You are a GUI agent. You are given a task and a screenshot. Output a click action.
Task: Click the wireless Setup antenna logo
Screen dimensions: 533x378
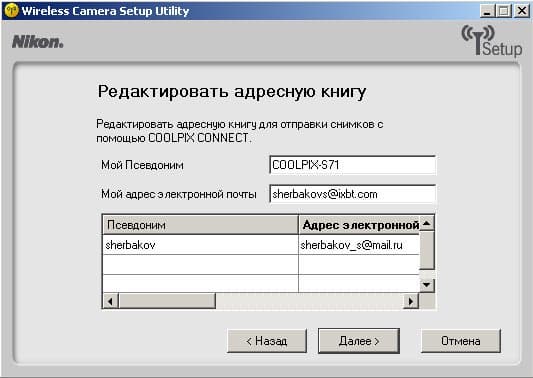pos(492,40)
